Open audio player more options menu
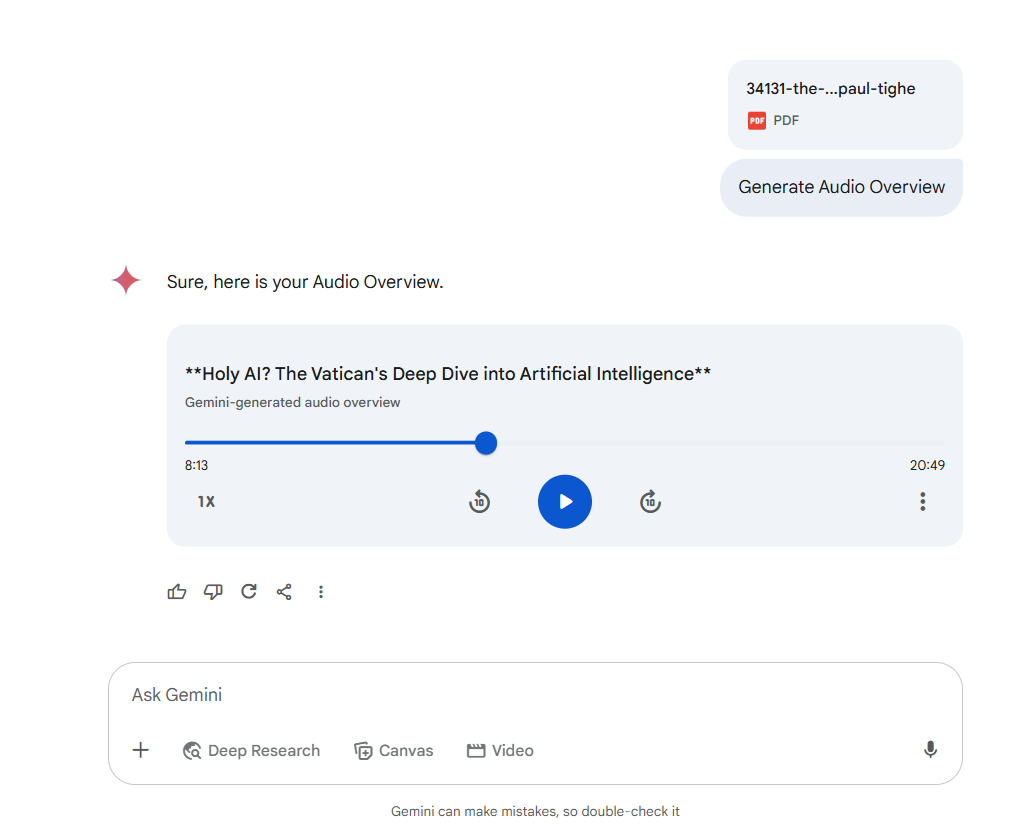Viewport: 1028px width, 832px height. 922,502
